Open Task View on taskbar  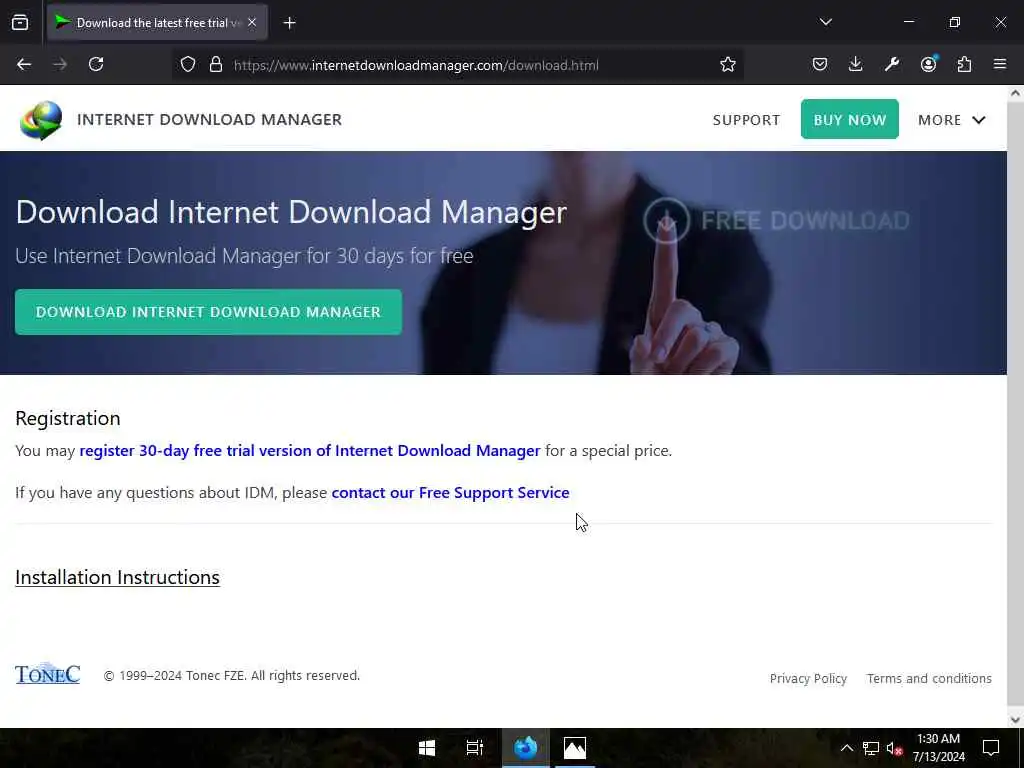point(475,748)
